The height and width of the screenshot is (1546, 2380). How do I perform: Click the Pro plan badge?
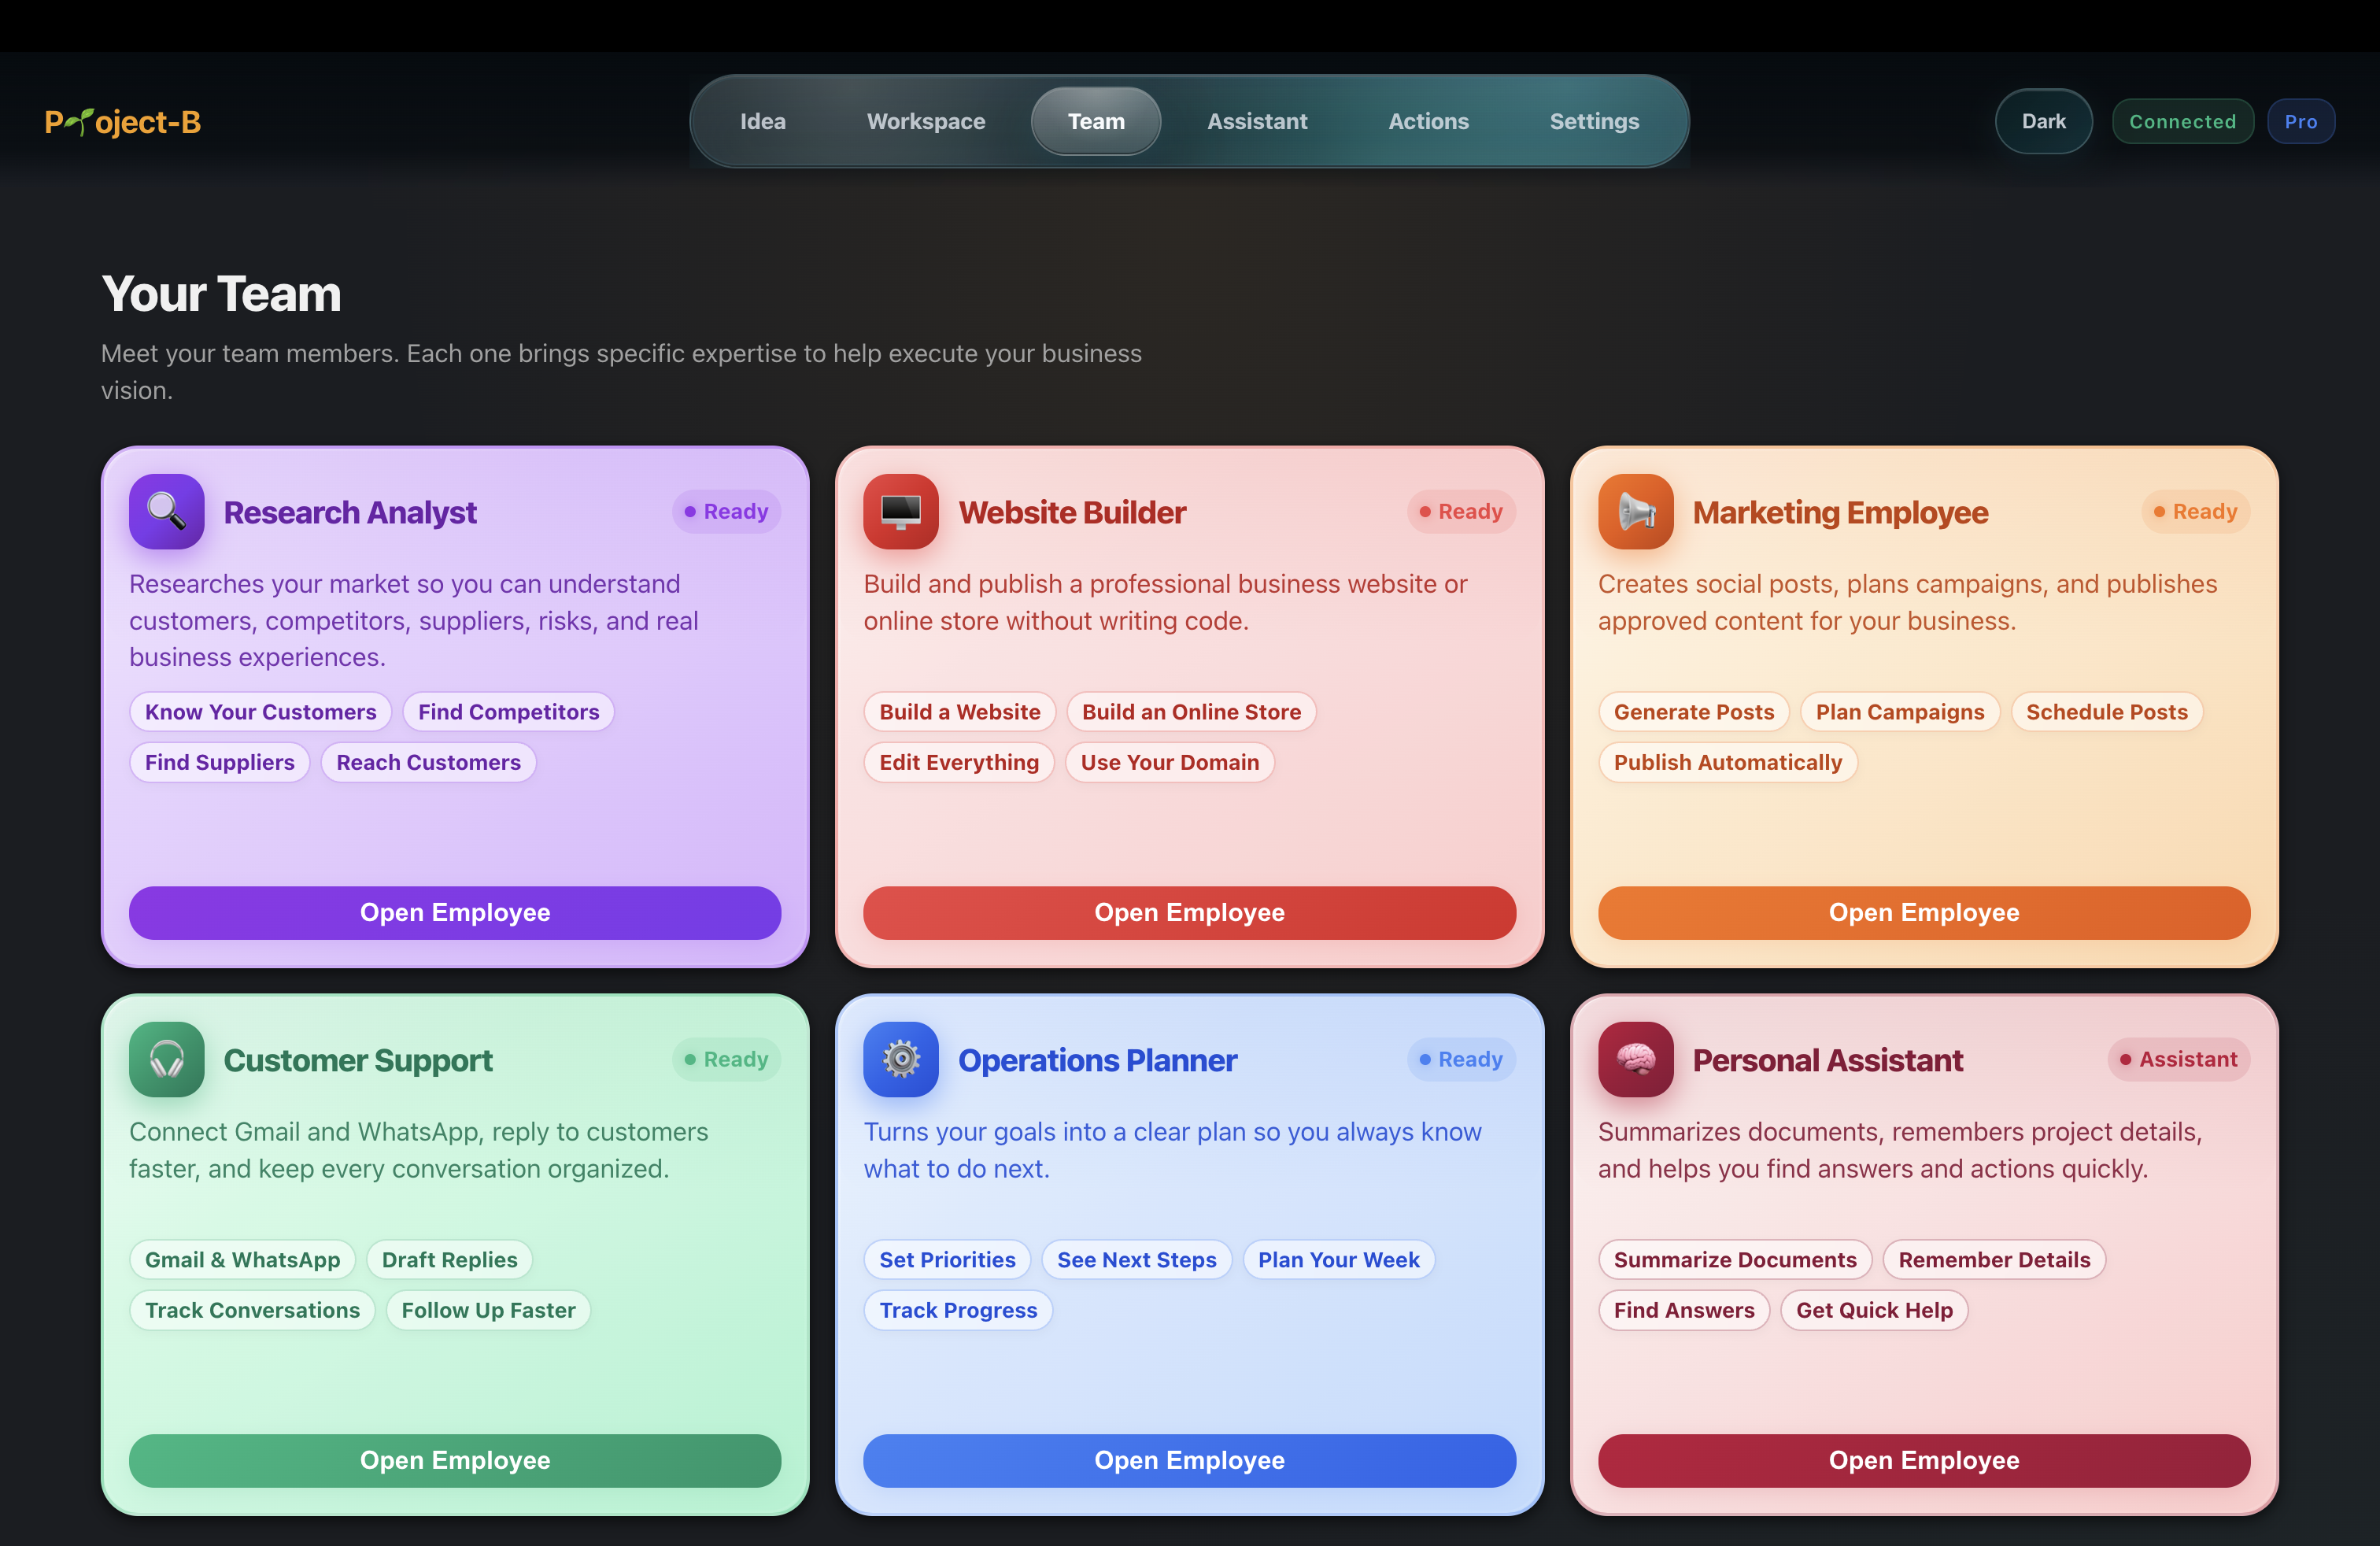2300,121
